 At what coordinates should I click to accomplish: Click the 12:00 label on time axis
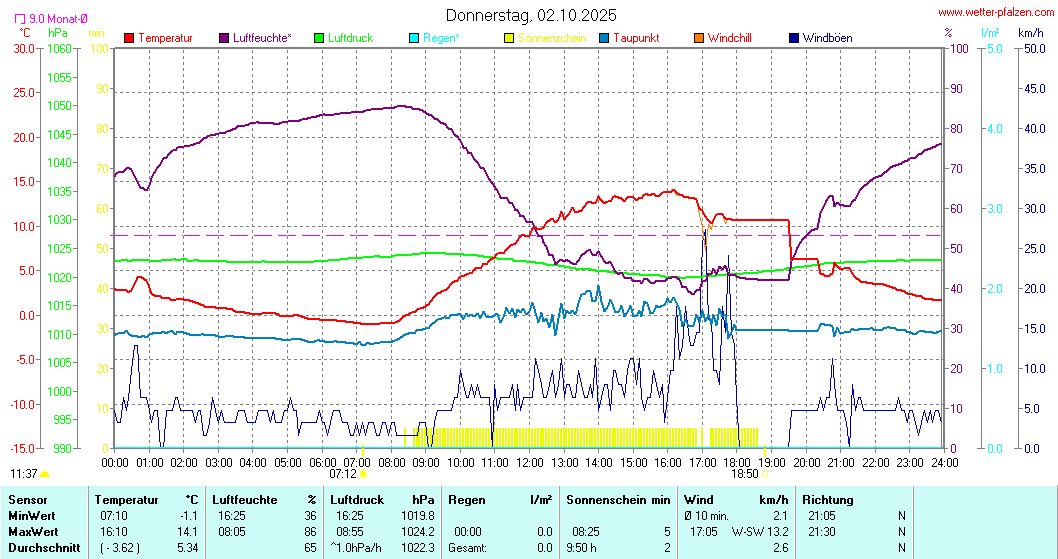point(529,462)
